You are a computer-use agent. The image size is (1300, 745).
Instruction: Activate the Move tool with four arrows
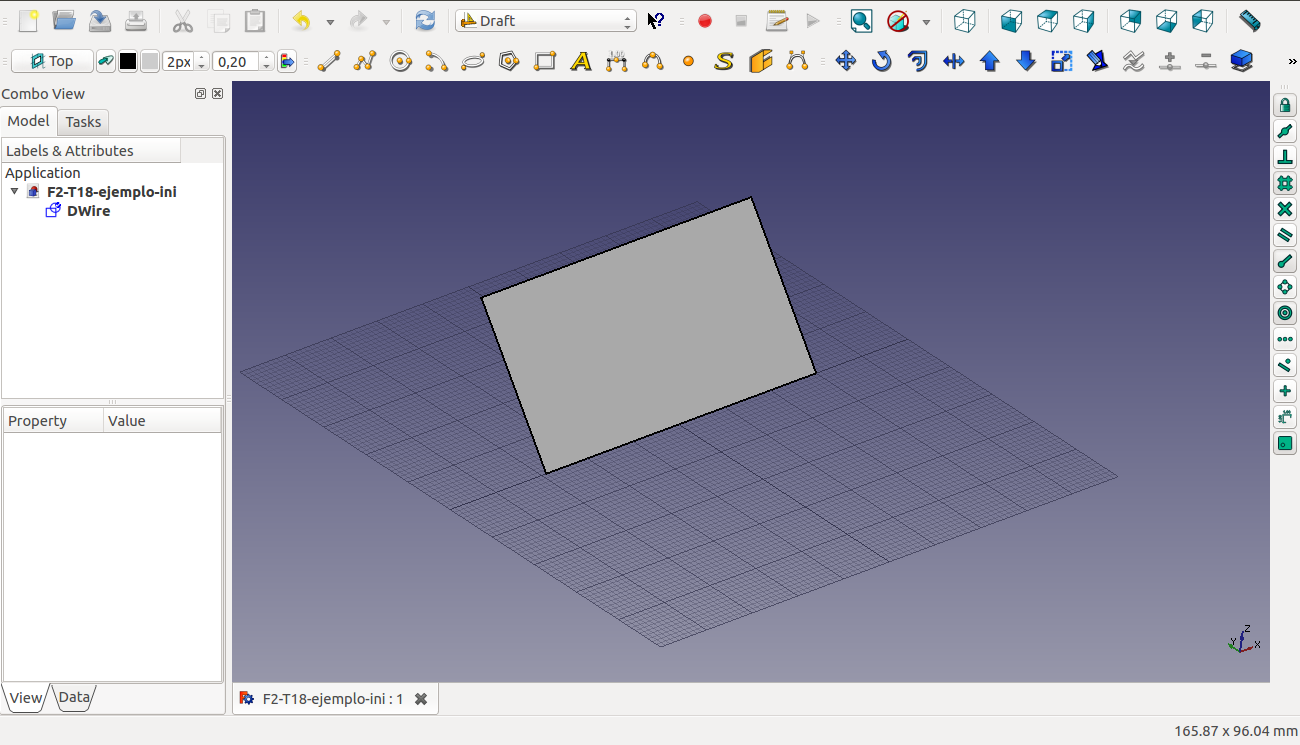coord(846,62)
